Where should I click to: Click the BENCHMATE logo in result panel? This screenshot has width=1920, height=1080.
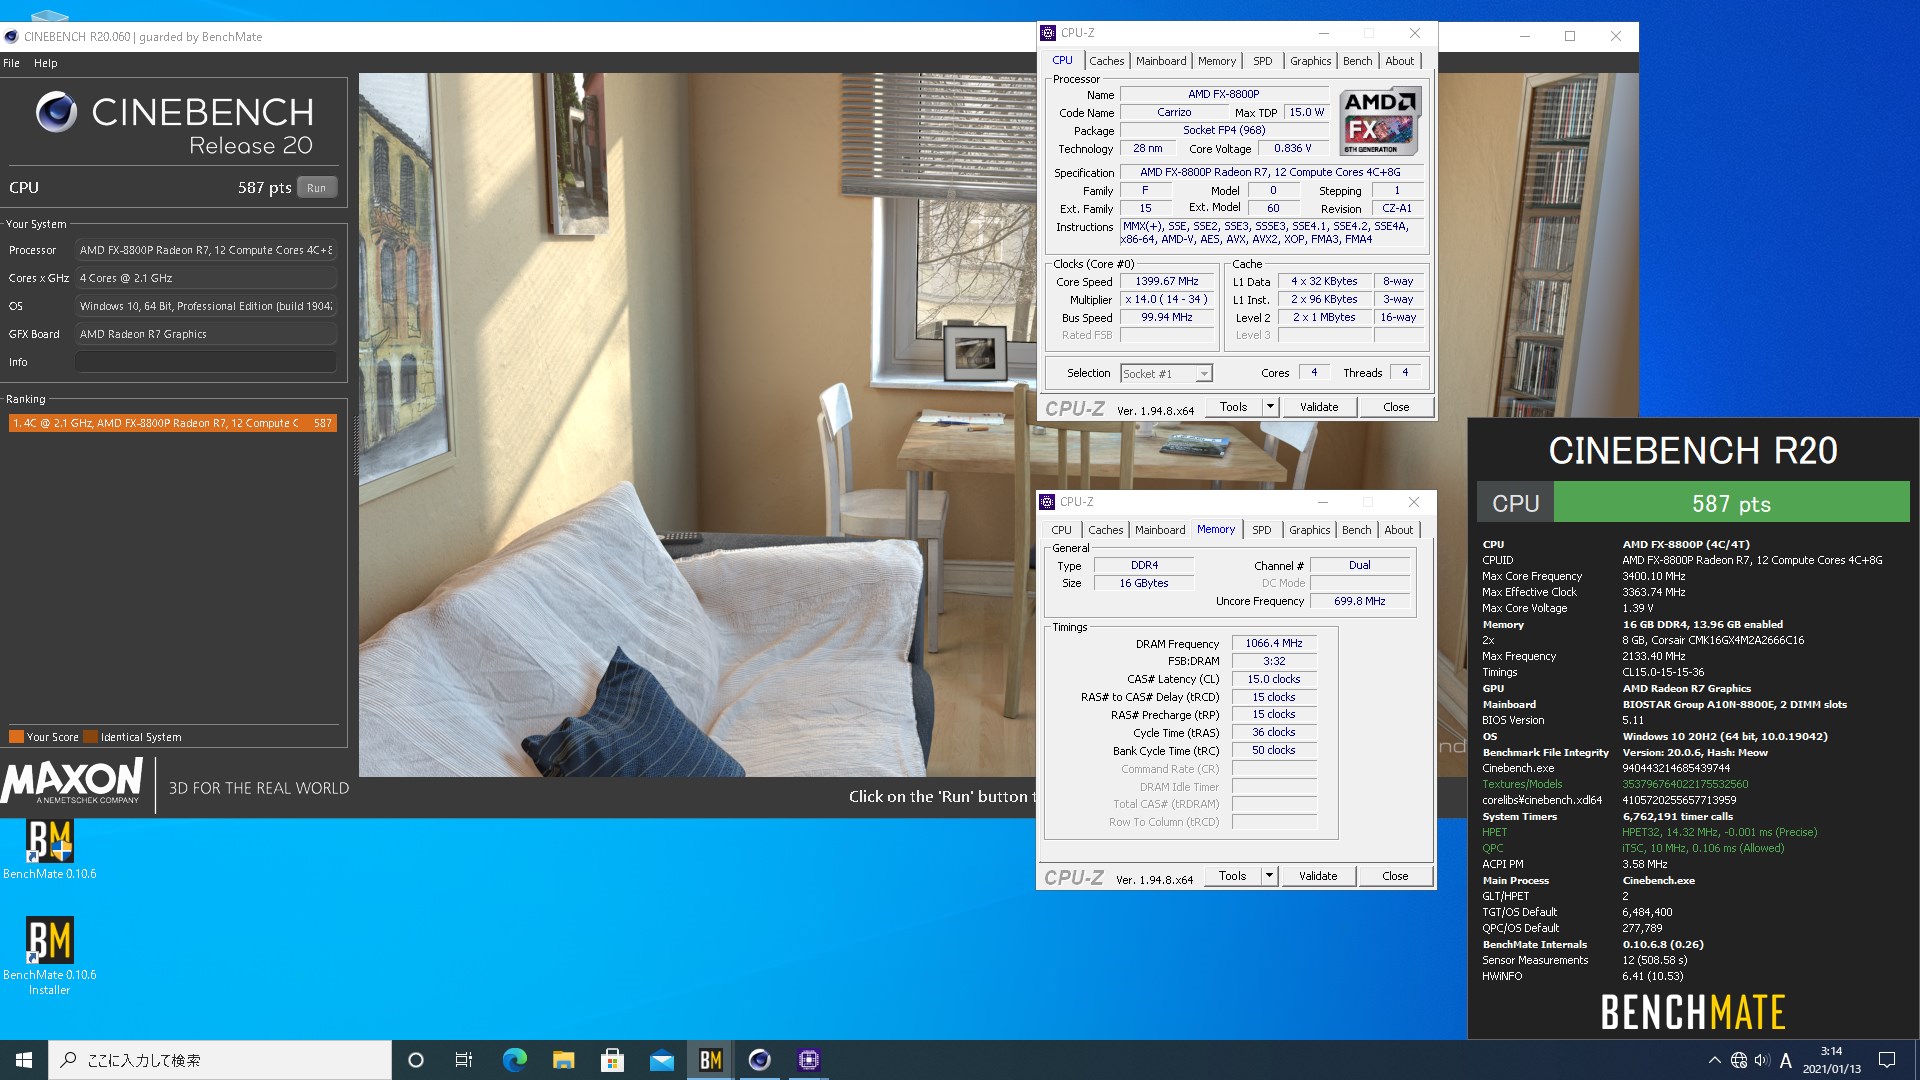click(1693, 1011)
